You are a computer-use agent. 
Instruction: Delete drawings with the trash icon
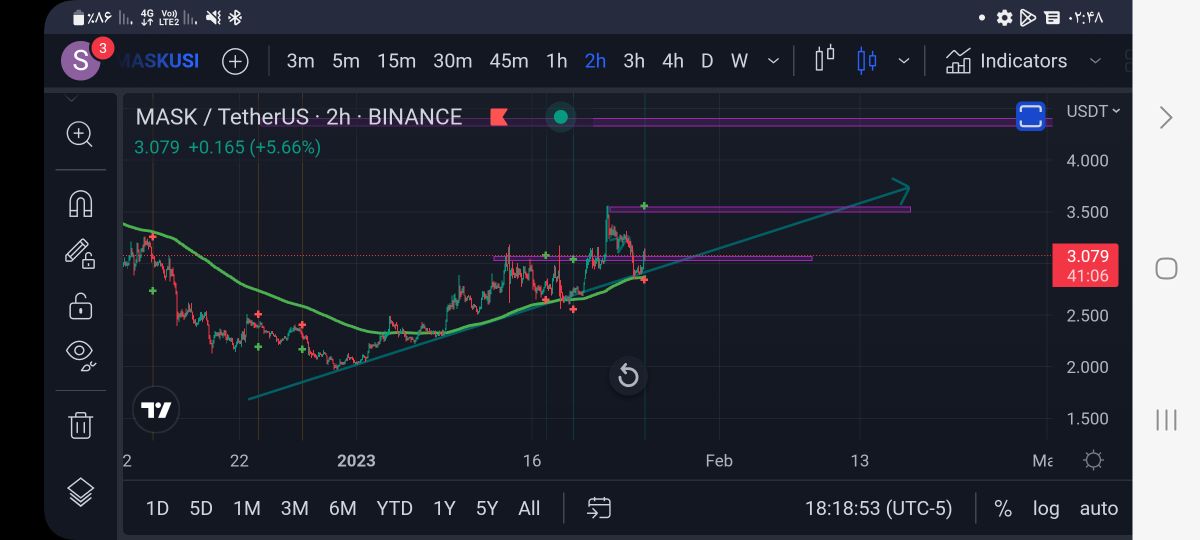[x=80, y=425]
